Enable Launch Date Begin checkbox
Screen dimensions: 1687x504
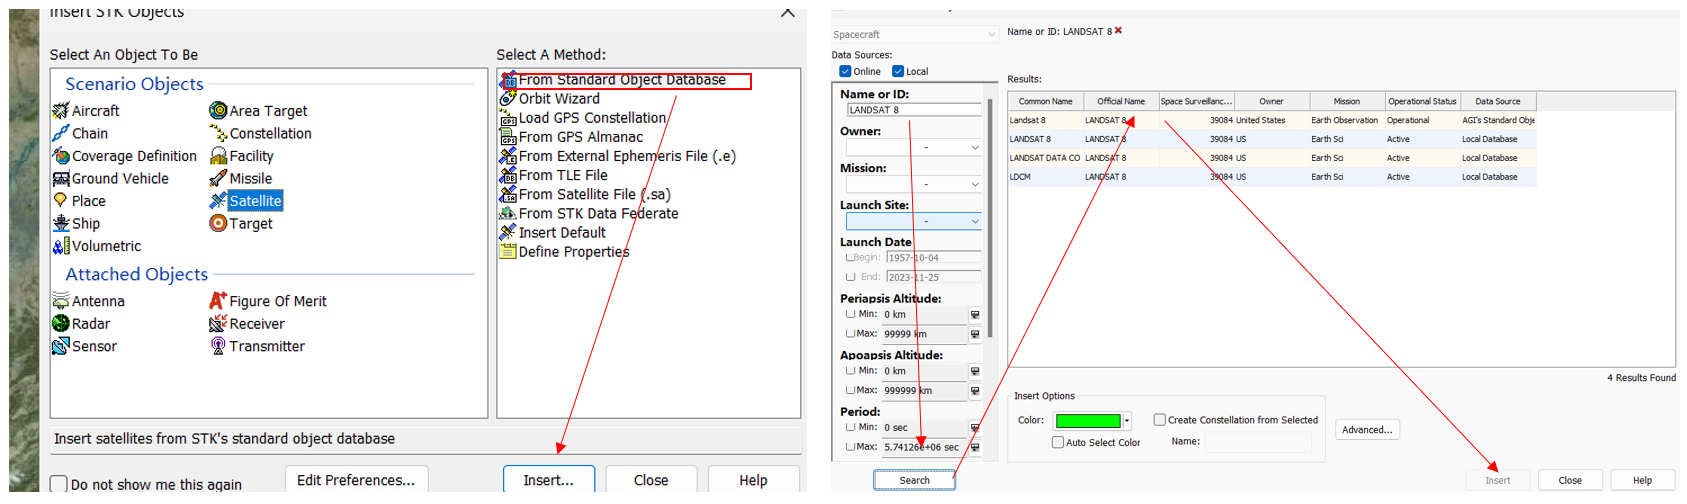pos(850,257)
